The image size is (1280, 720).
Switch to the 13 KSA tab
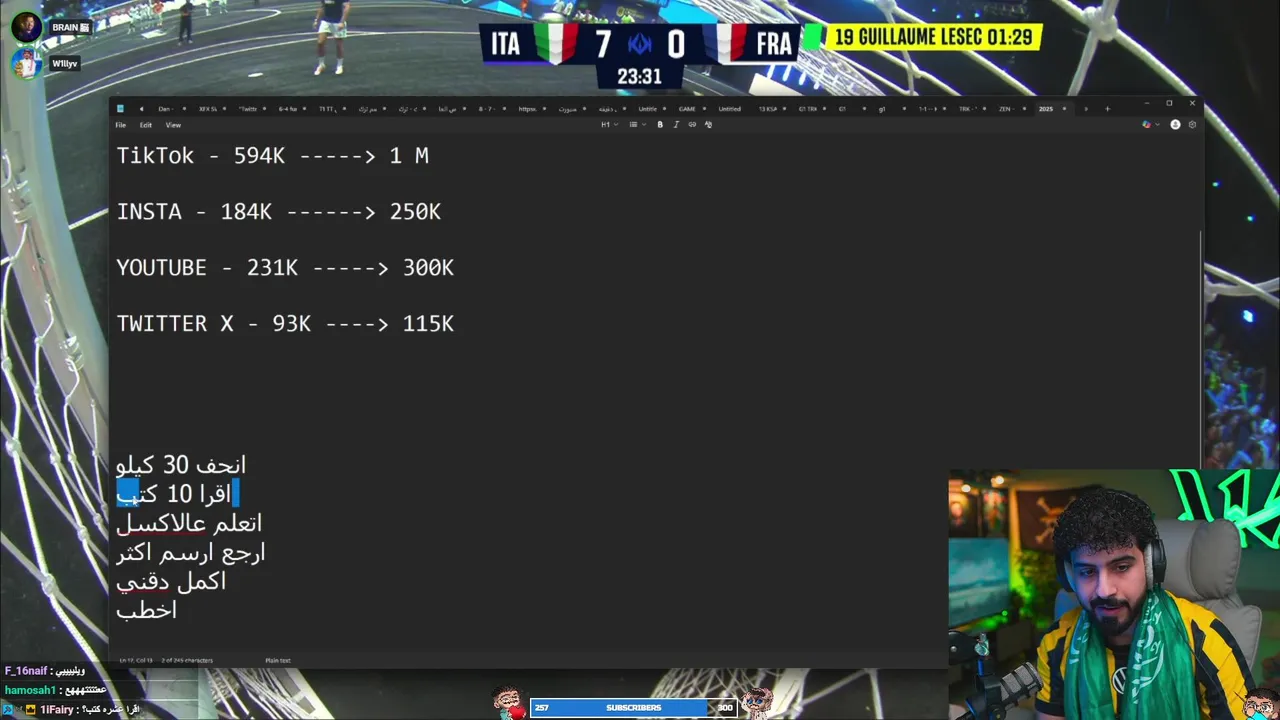point(767,108)
